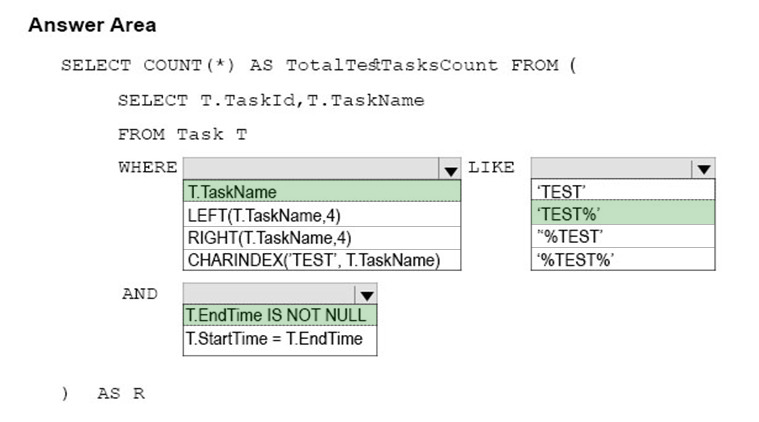Click the SELECT COUNT(*) query line
This screenshot has width=759, height=422.
coord(319,65)
